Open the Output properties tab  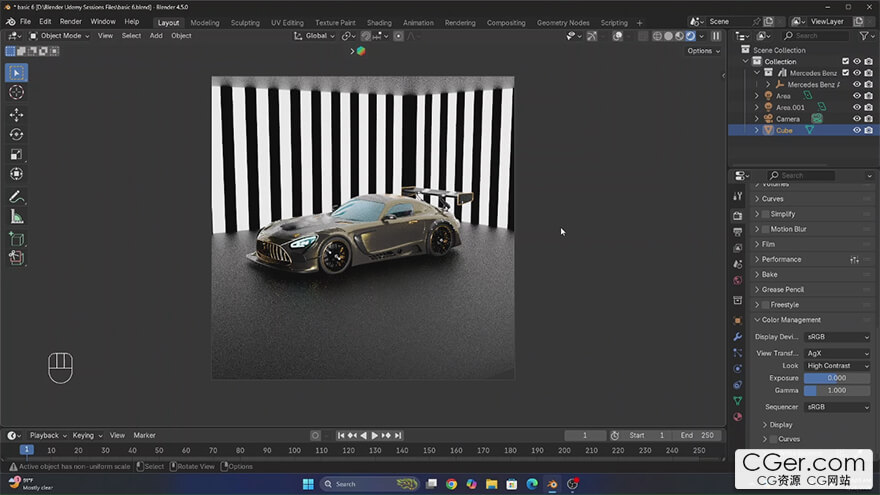737,232
